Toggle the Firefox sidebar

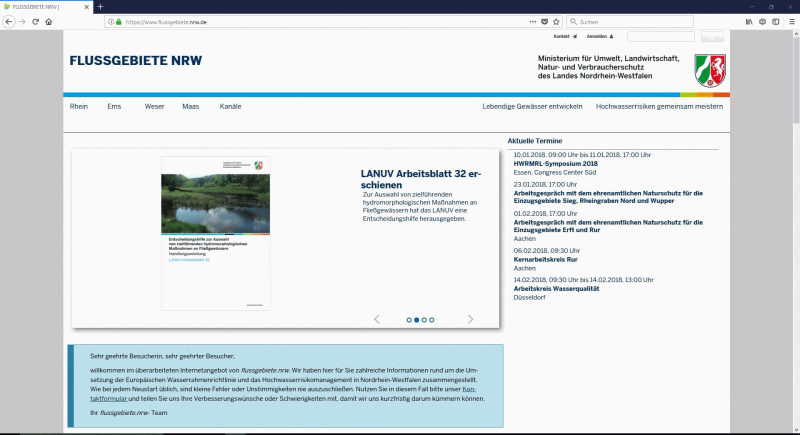click(776, 22)
